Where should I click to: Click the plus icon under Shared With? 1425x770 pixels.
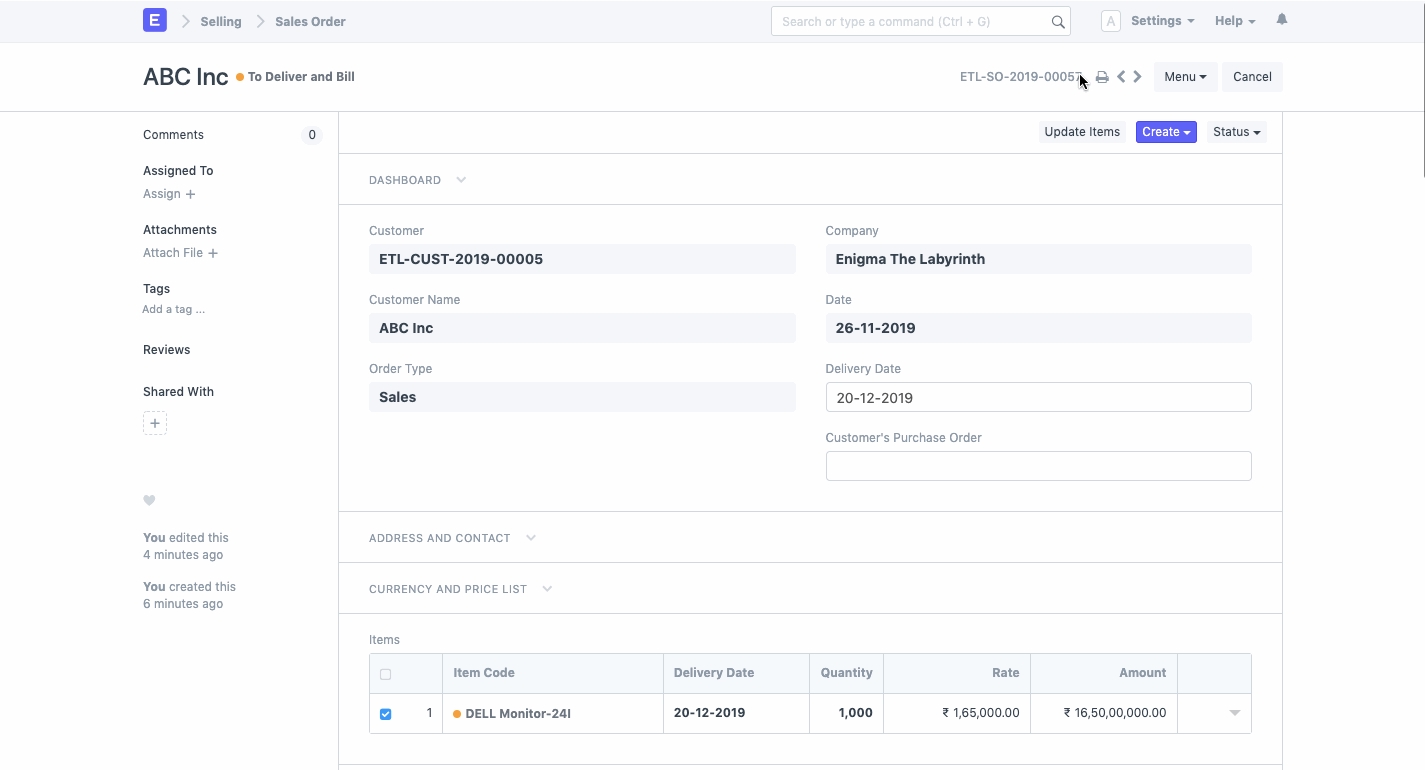pos(155,423)
